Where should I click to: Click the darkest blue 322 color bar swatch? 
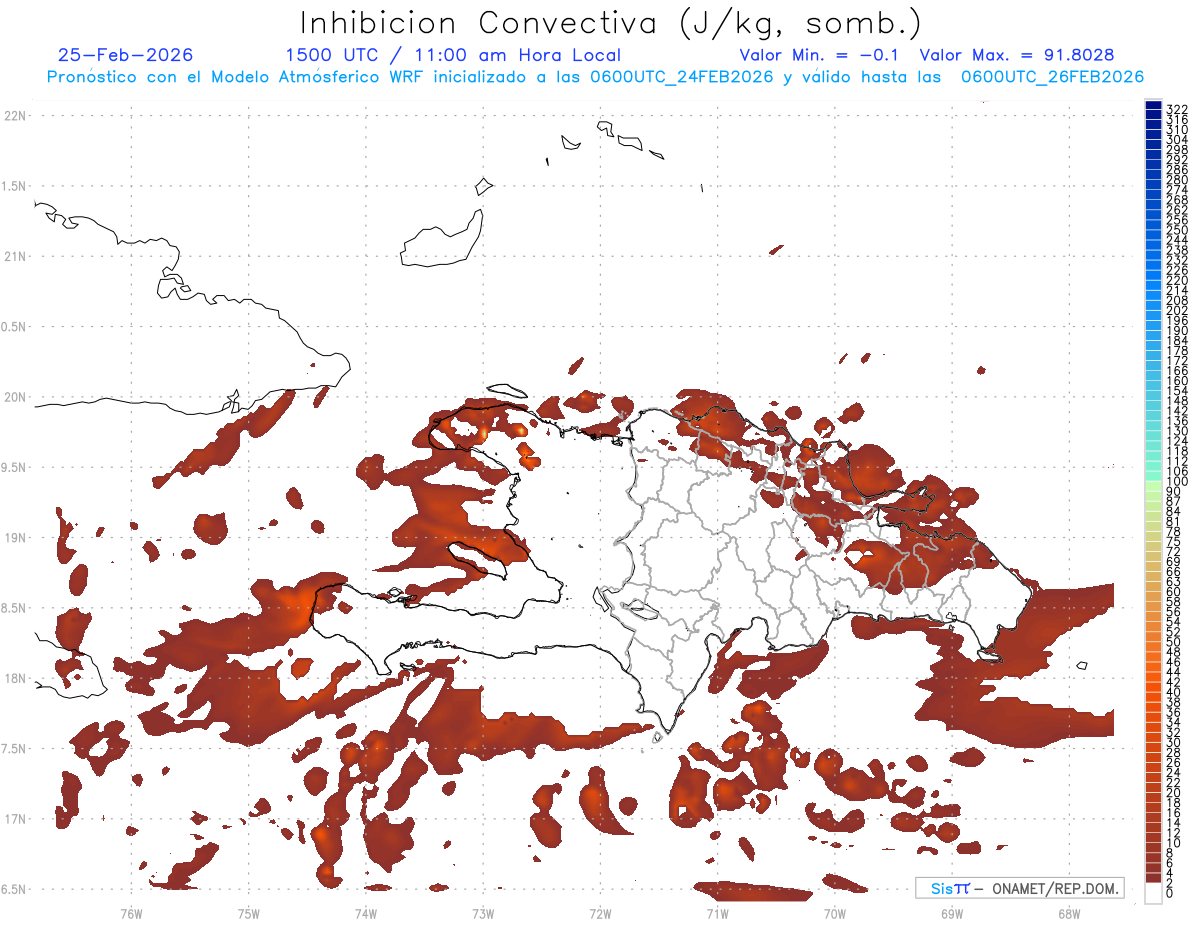(x=1153, y=106)
